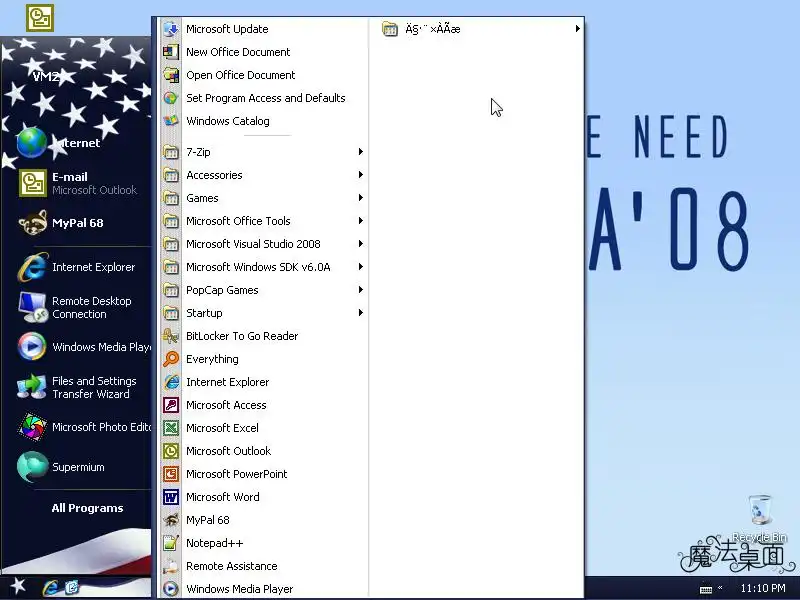This screenshot has width=800, height=600.
Task: Click the All Programs button
Action: click(x=87, y=508)
